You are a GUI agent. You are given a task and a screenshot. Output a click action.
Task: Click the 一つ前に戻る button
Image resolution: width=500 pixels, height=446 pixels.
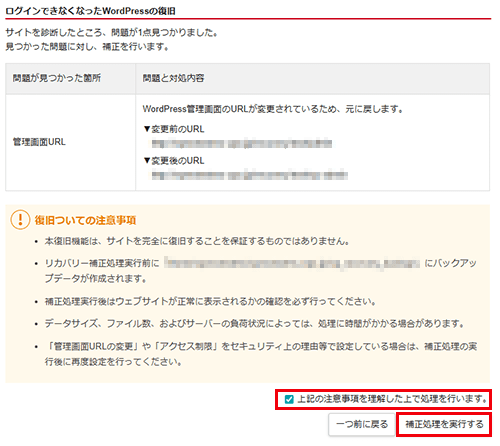coord(362,424)
